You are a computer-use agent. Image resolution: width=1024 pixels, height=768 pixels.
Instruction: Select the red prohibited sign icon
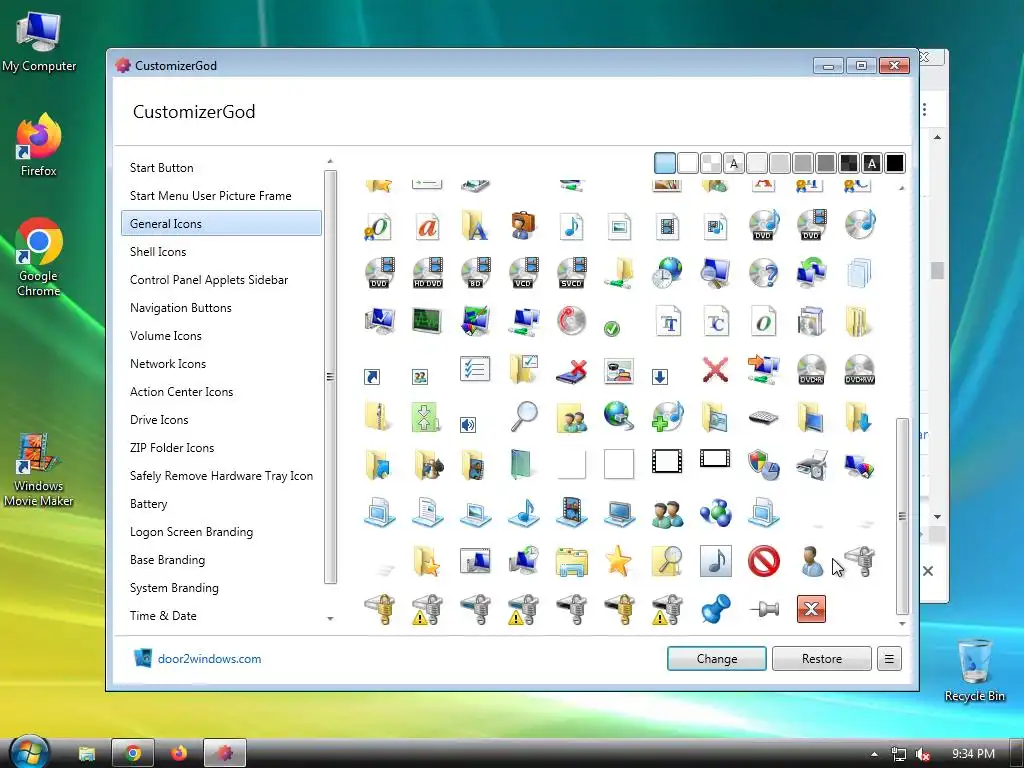coord(763,561)
